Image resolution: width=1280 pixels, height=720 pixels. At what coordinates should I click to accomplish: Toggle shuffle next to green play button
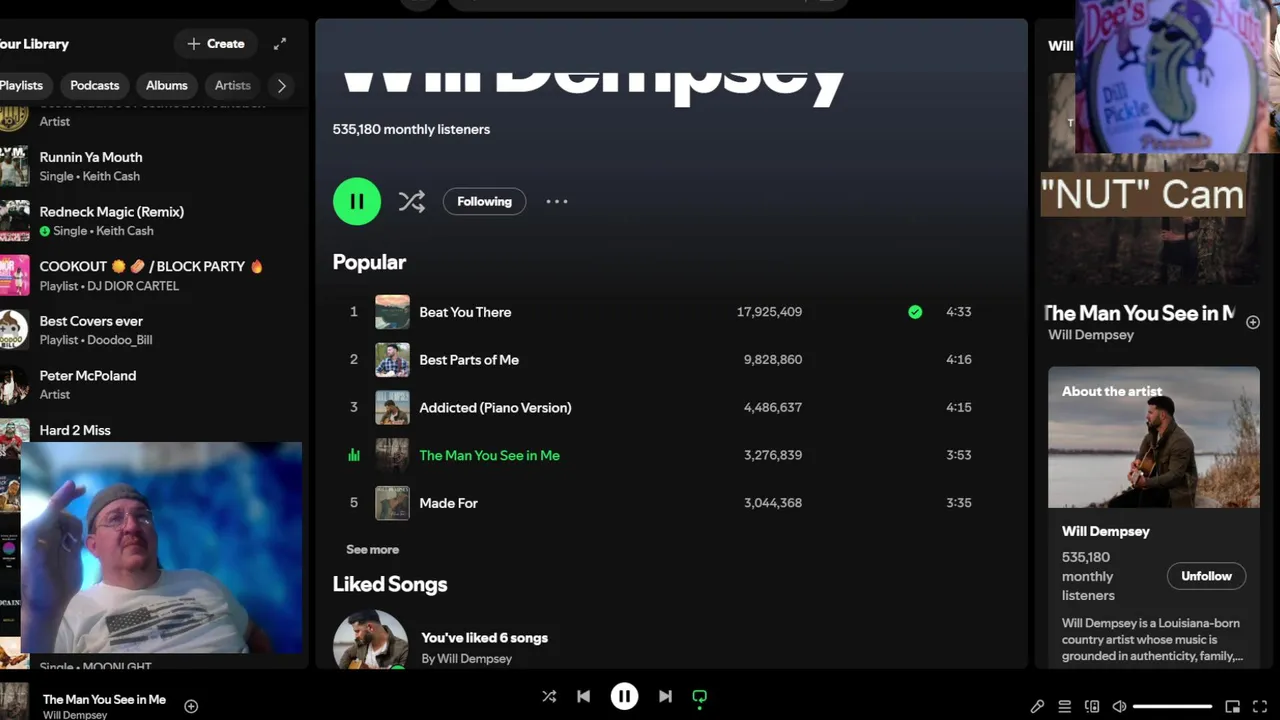click(x=412, y=201)
